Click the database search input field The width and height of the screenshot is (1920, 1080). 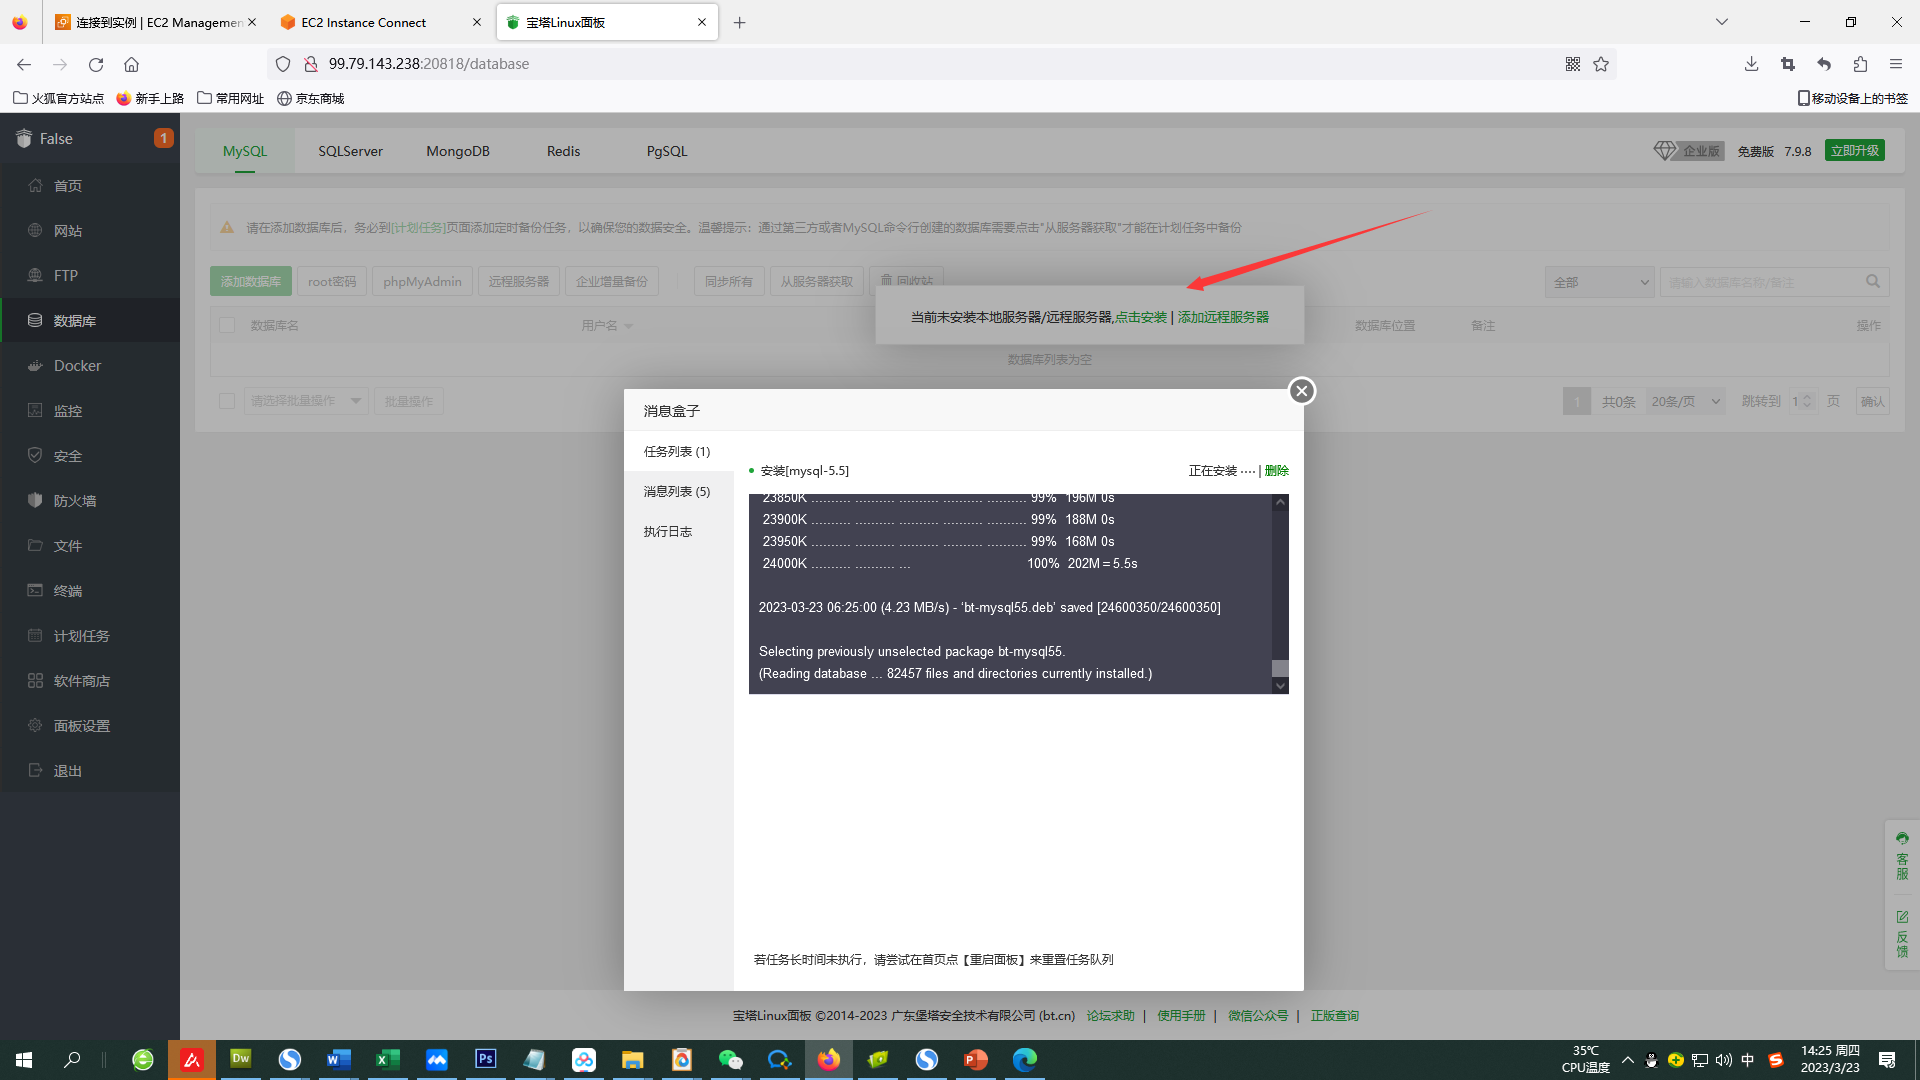pyautogui.click(x=1760, y=283)
